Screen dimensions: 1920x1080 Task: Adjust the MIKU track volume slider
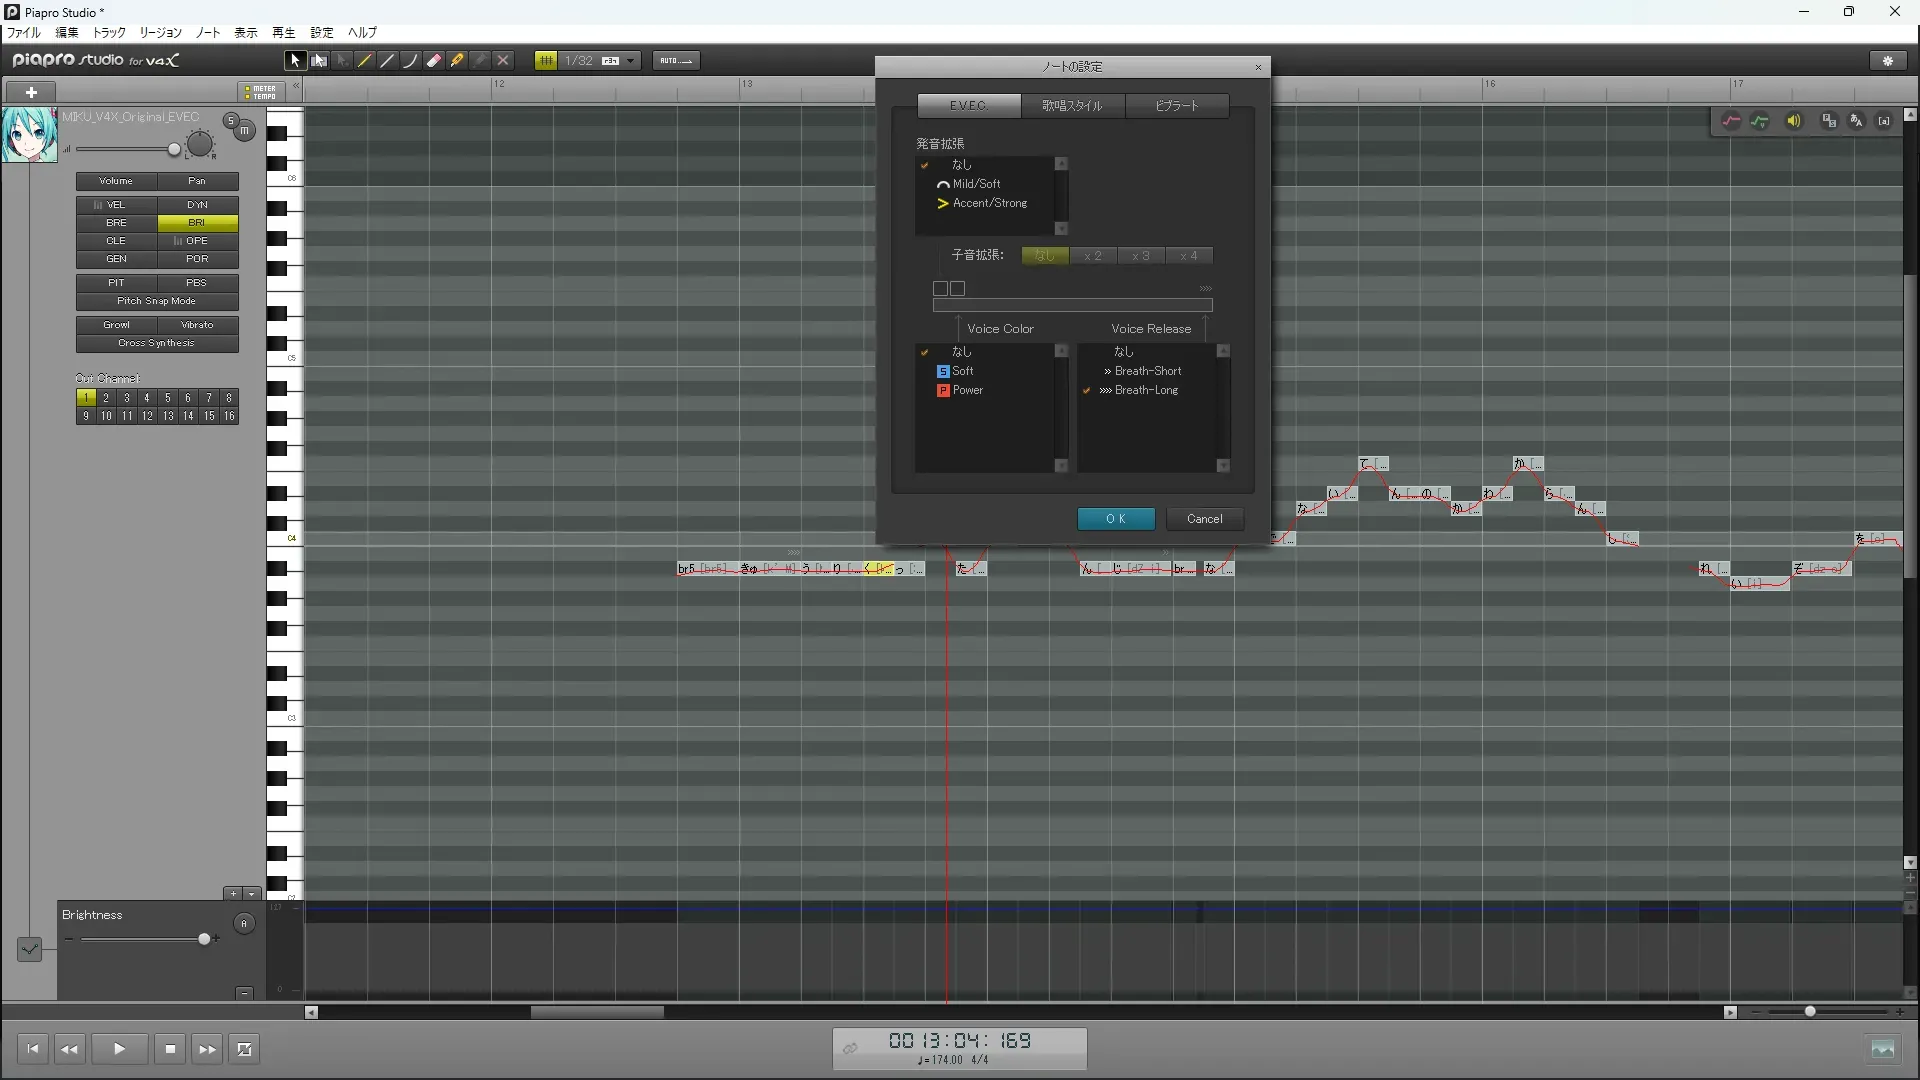174,150
